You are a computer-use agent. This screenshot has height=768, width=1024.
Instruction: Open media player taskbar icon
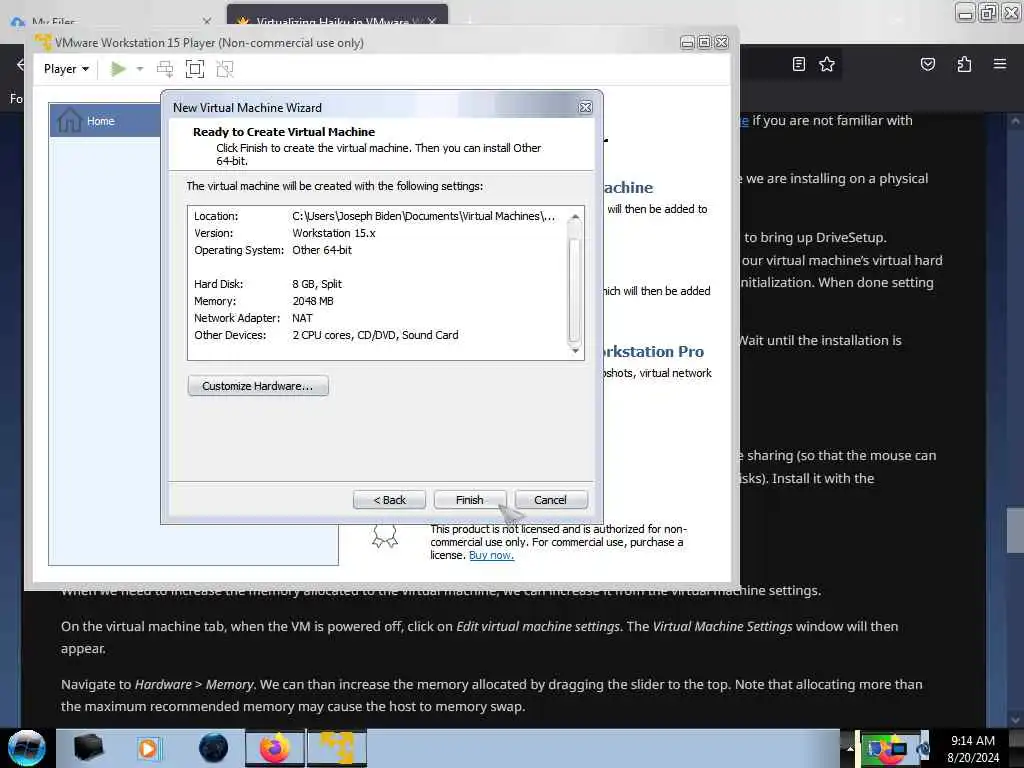(149, 748)
